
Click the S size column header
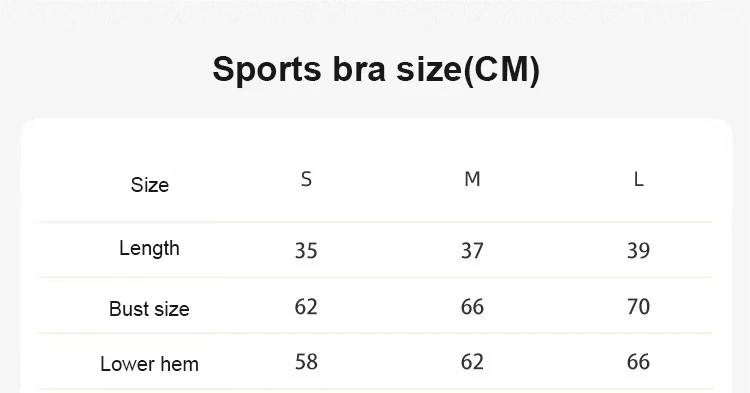[x=306, y=179]
